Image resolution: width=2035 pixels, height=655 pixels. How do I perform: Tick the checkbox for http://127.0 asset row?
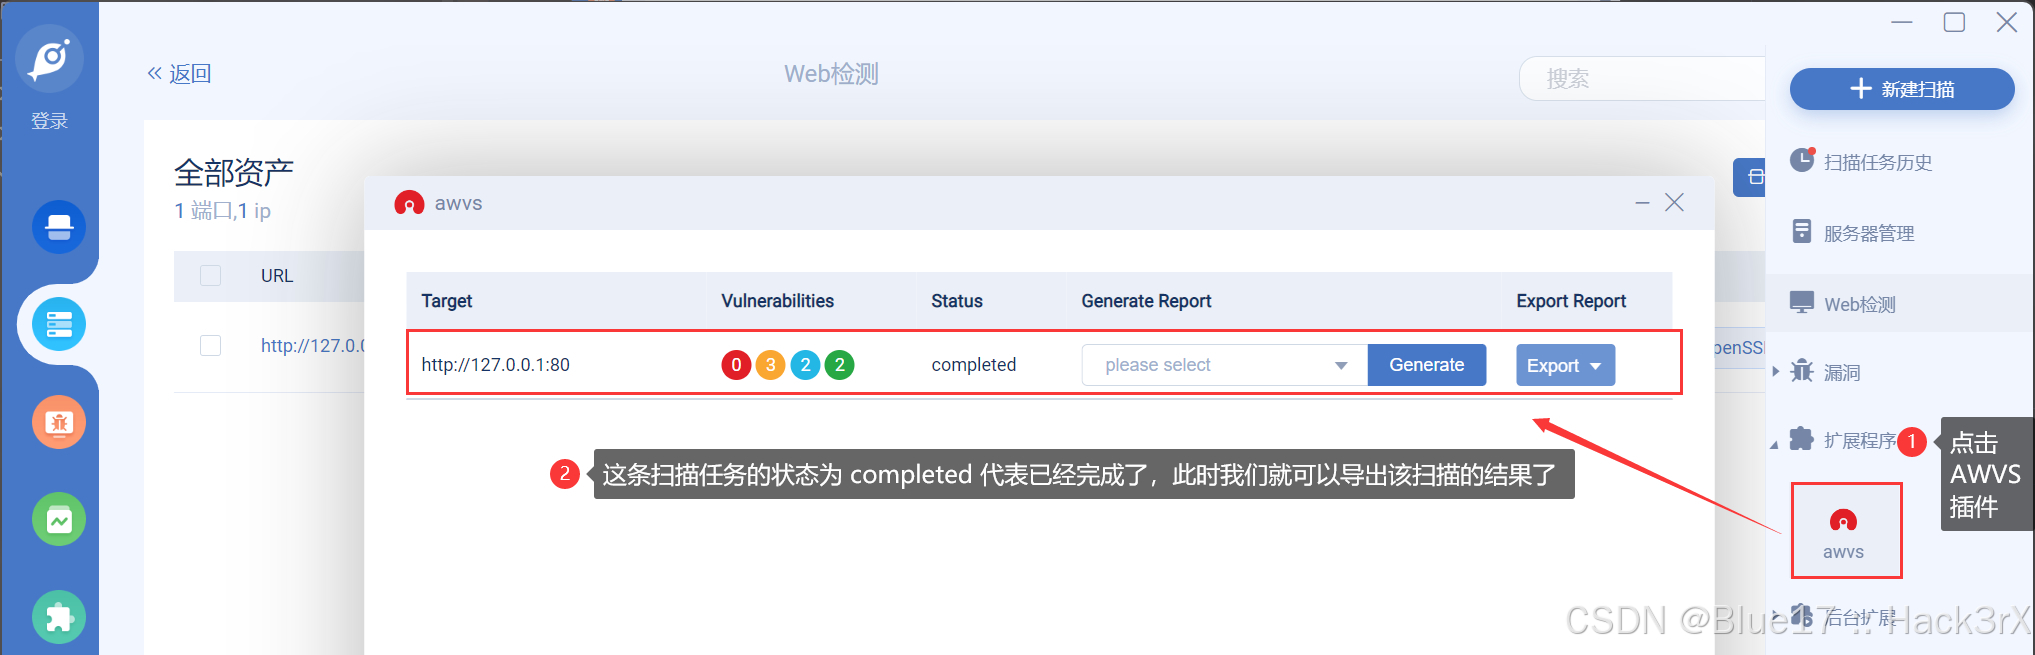[210, 345]
